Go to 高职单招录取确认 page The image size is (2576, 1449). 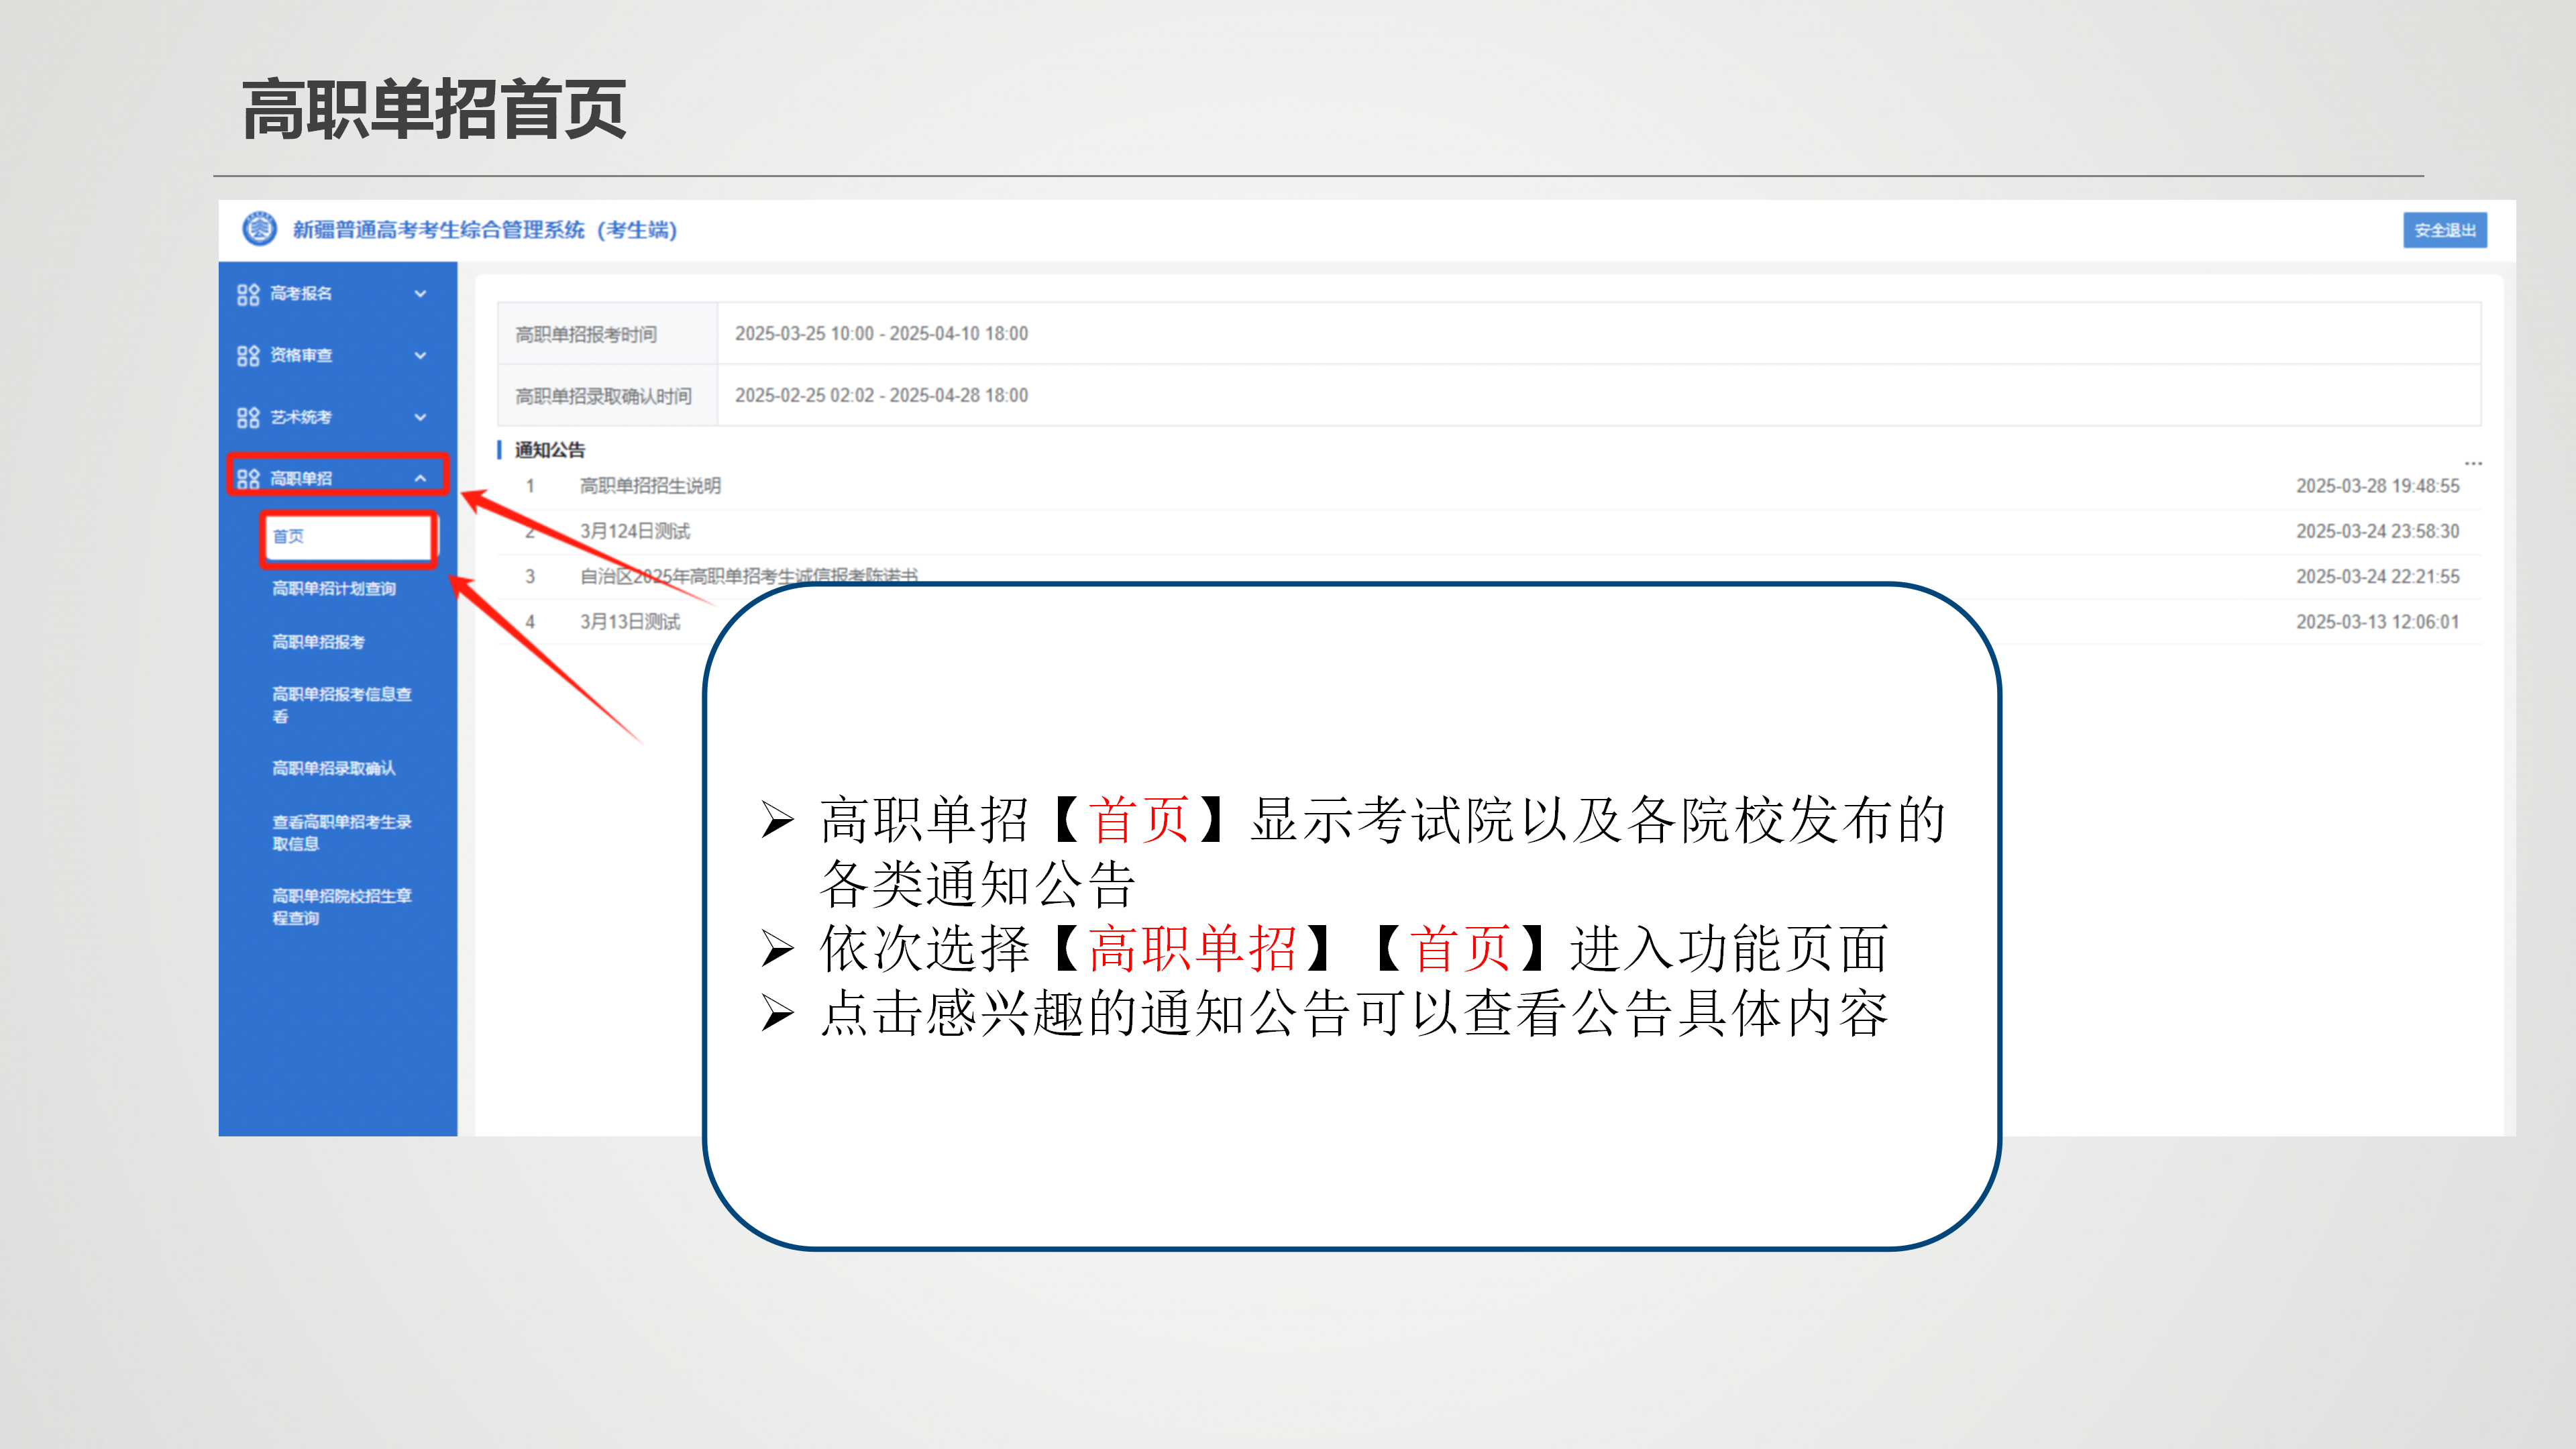click(334, 768)
